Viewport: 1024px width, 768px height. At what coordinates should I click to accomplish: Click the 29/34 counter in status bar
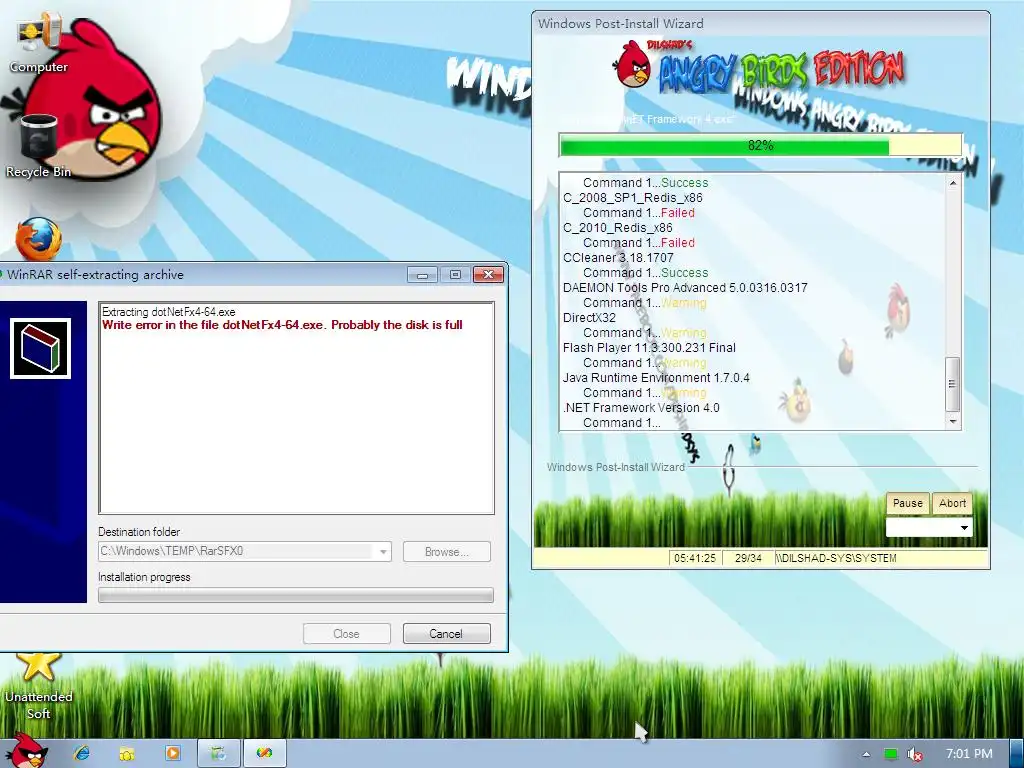pos(748,558)
